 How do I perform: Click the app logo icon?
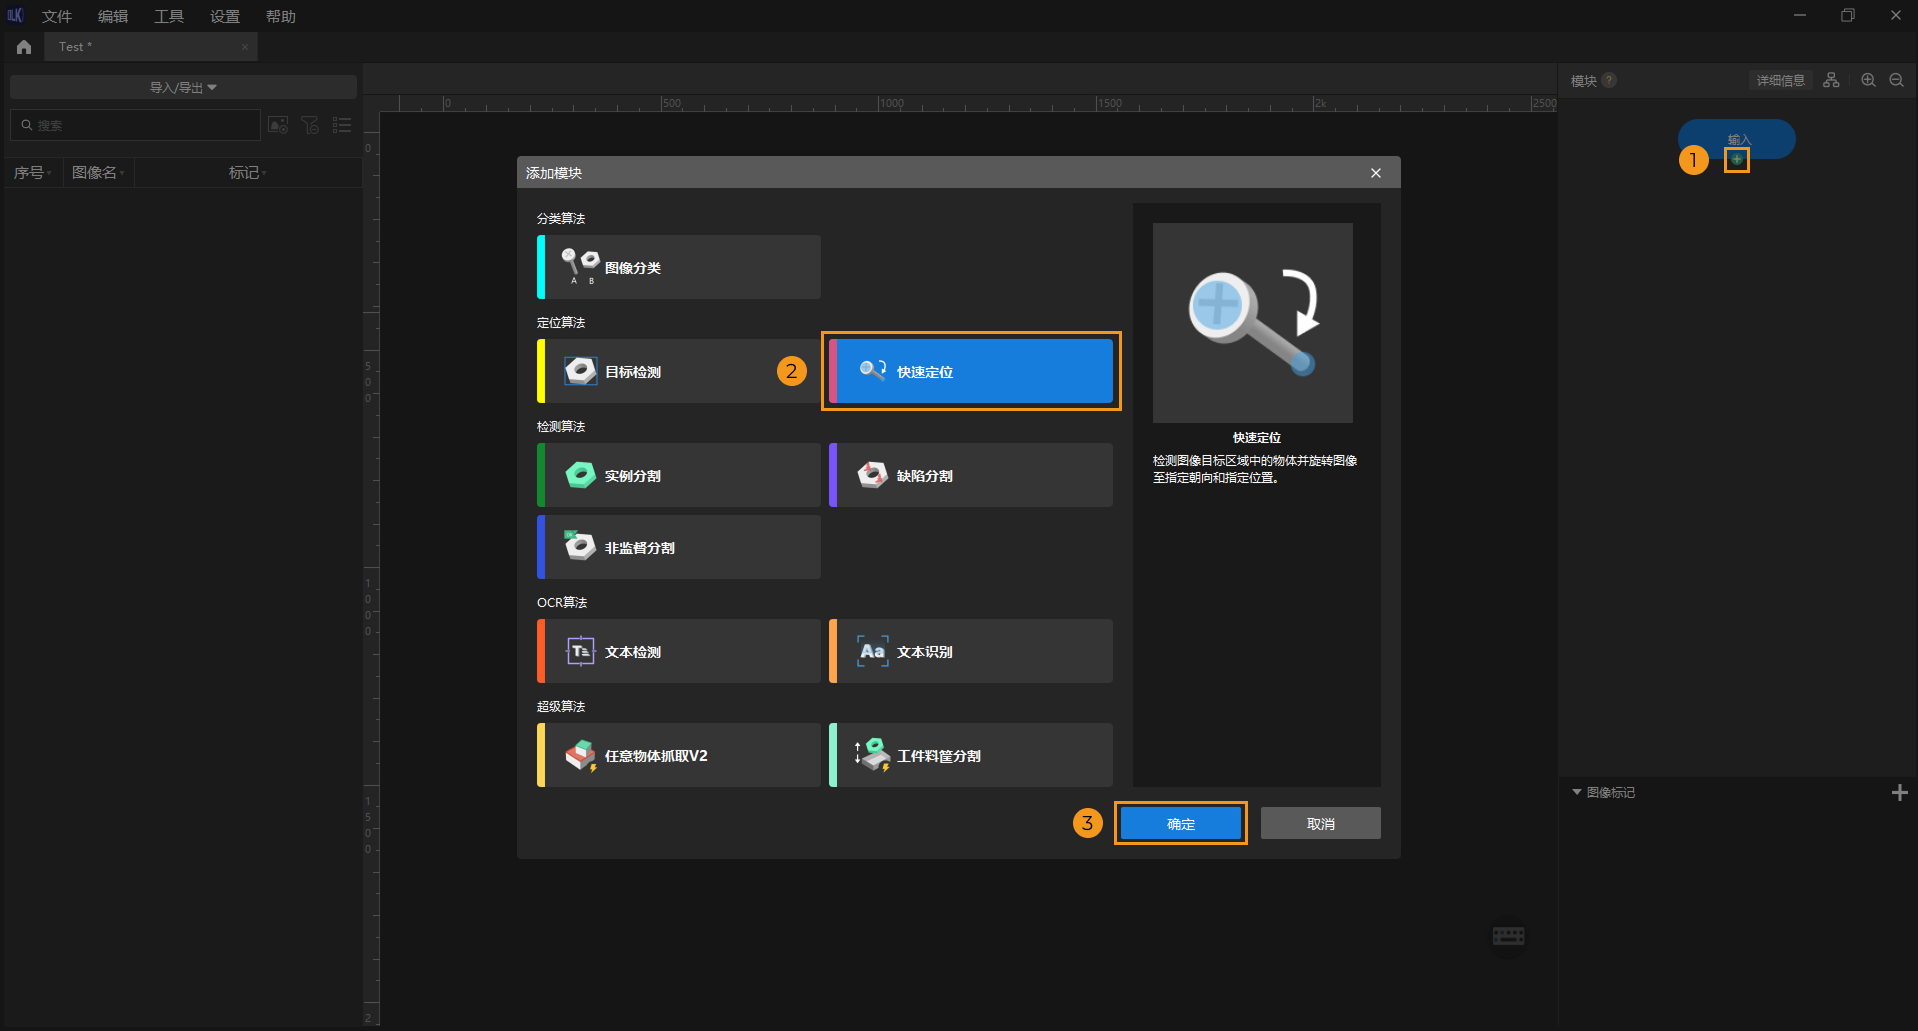click(15, 15)
